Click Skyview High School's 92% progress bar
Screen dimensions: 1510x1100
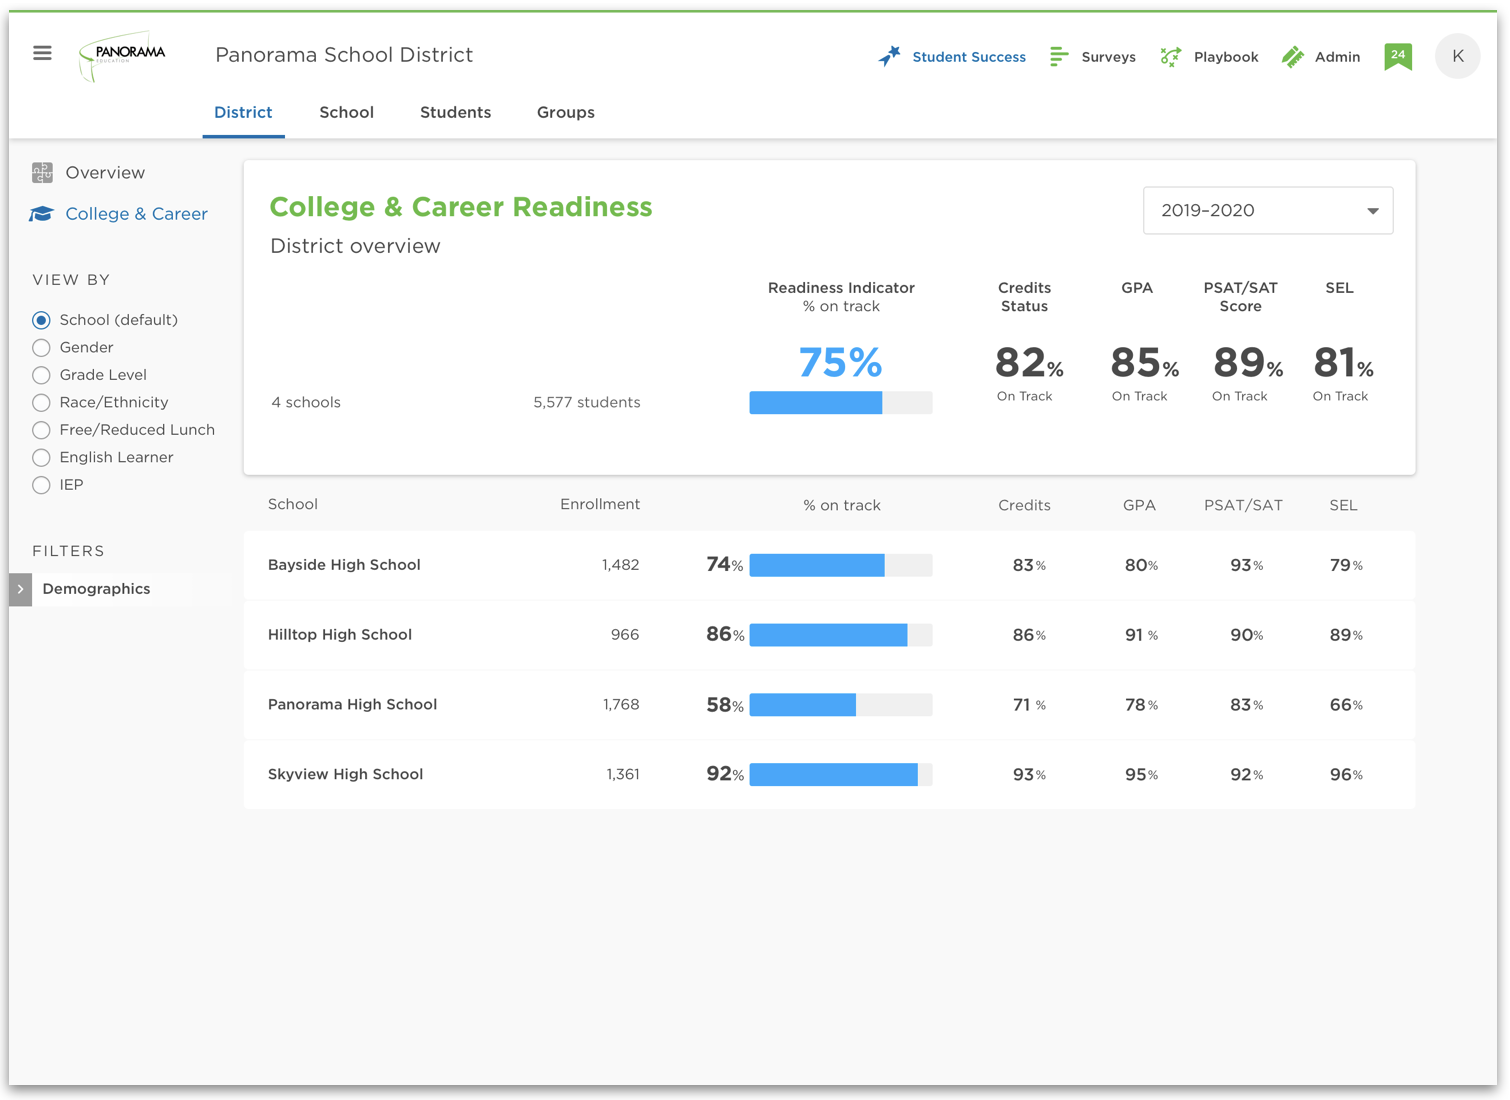841,775
